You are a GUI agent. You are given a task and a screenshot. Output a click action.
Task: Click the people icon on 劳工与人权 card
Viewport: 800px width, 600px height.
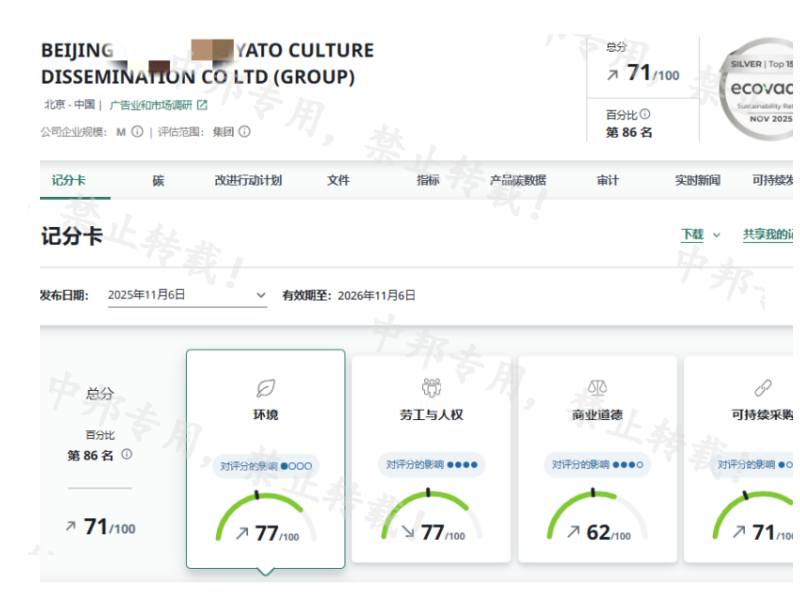click(431, 388)
